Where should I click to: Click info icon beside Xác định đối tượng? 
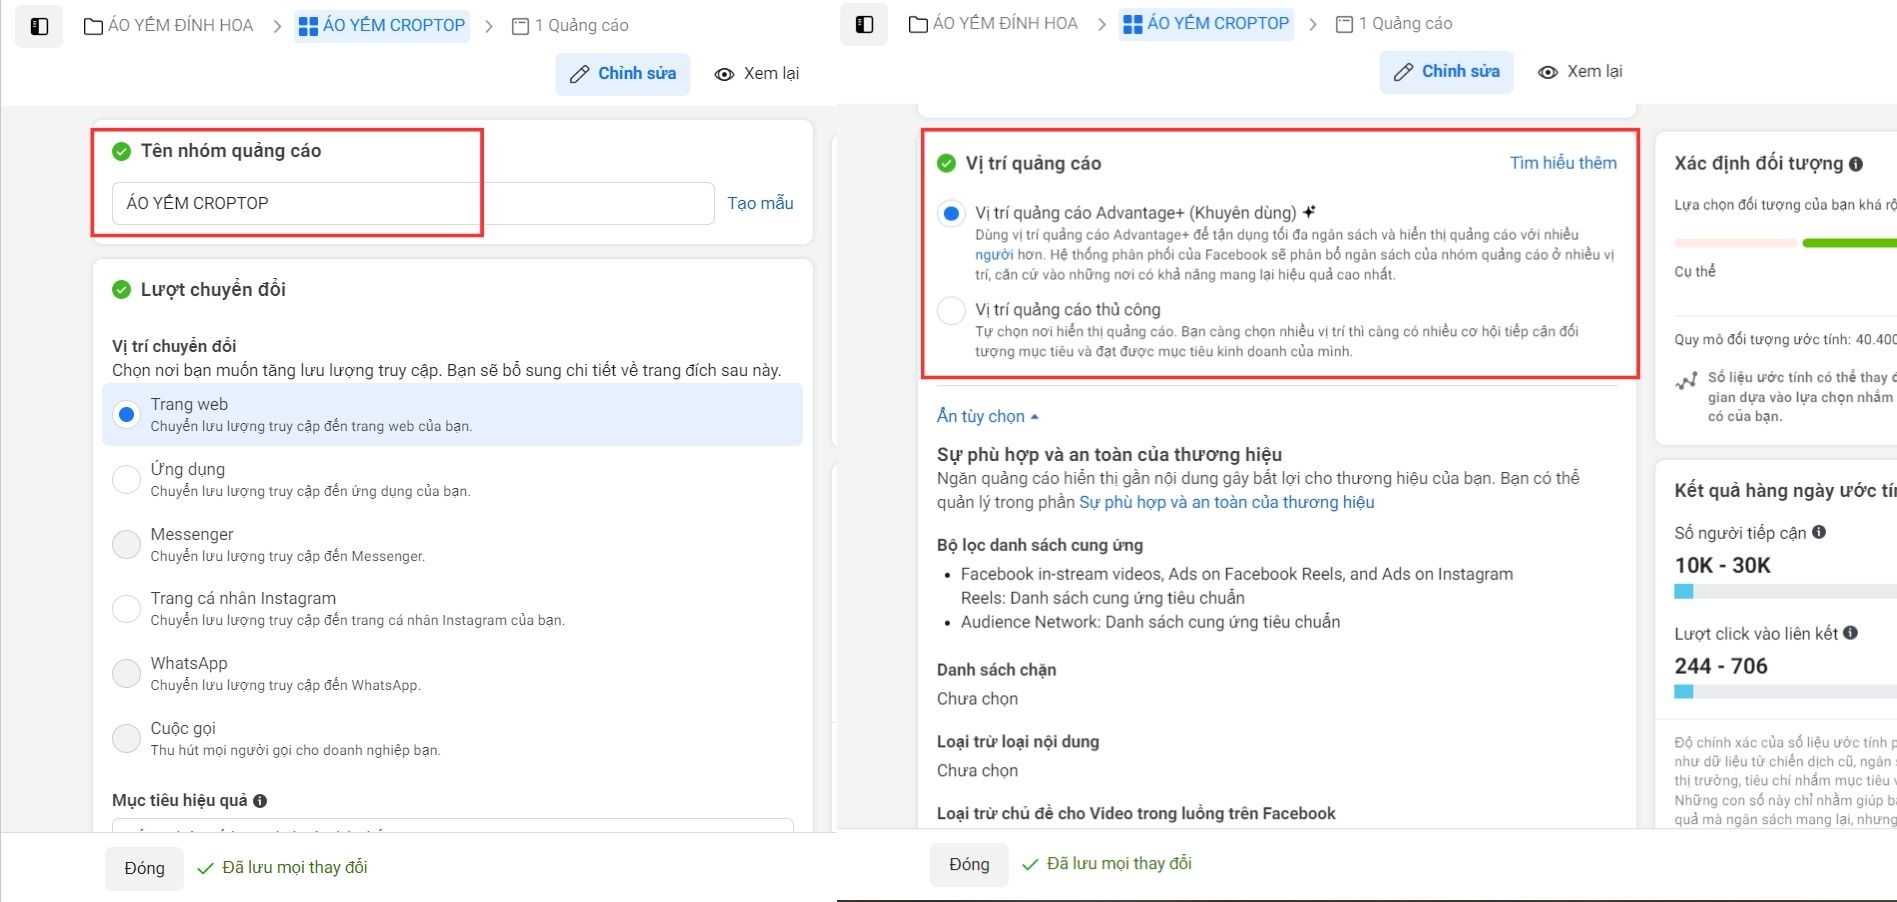pos(1856,164)
